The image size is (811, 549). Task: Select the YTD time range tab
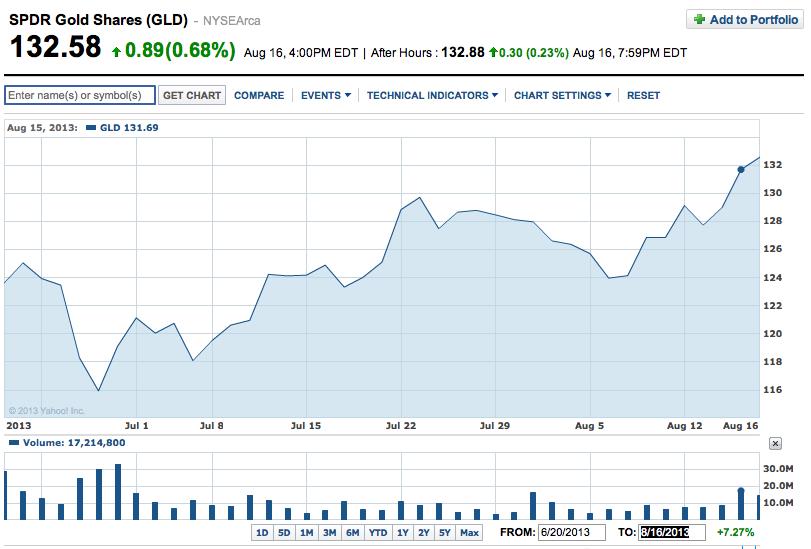[378, 532]
